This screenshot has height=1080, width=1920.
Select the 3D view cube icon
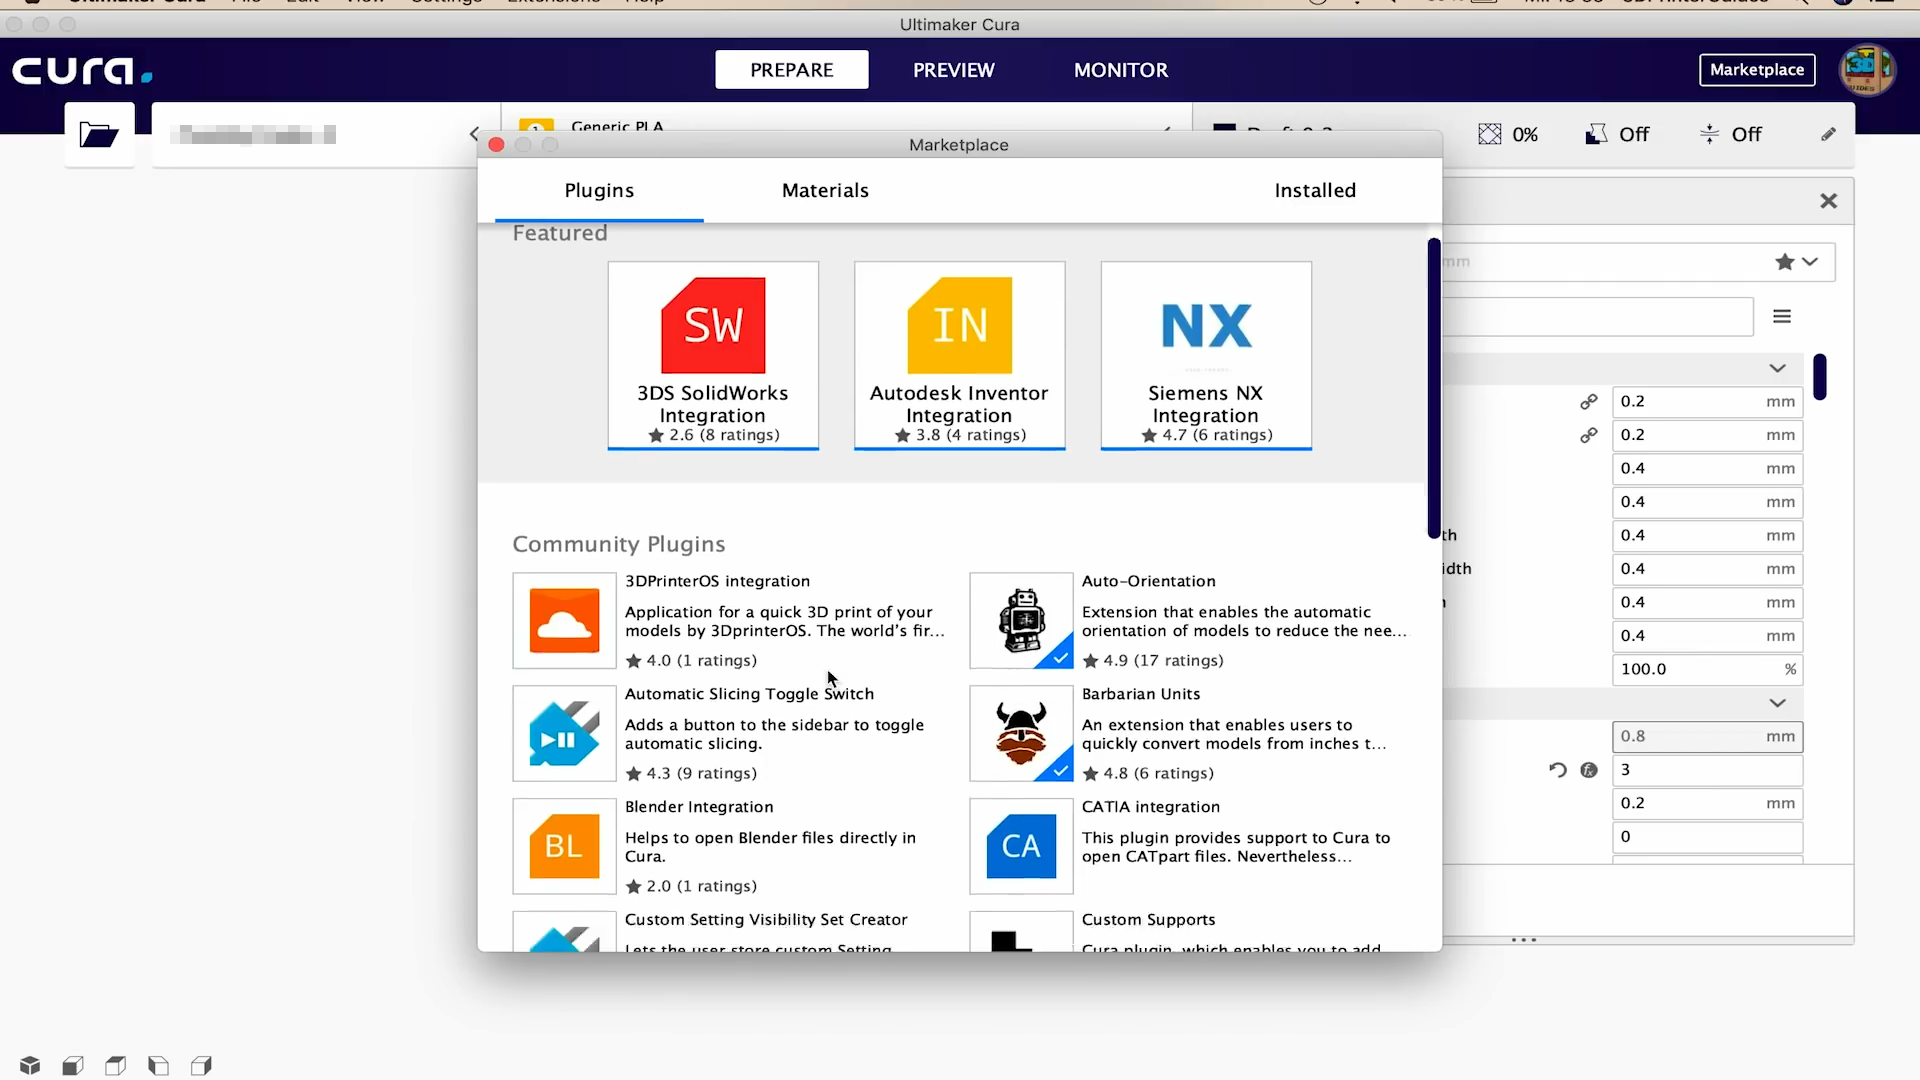pos(30,1065)
